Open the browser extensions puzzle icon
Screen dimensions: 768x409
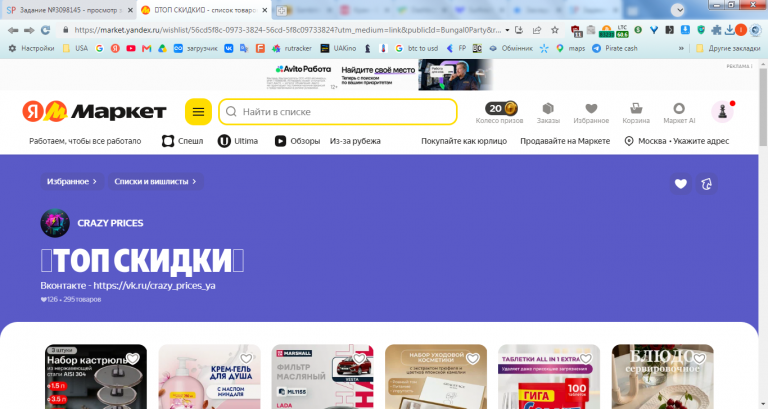(x=716, y=30)
